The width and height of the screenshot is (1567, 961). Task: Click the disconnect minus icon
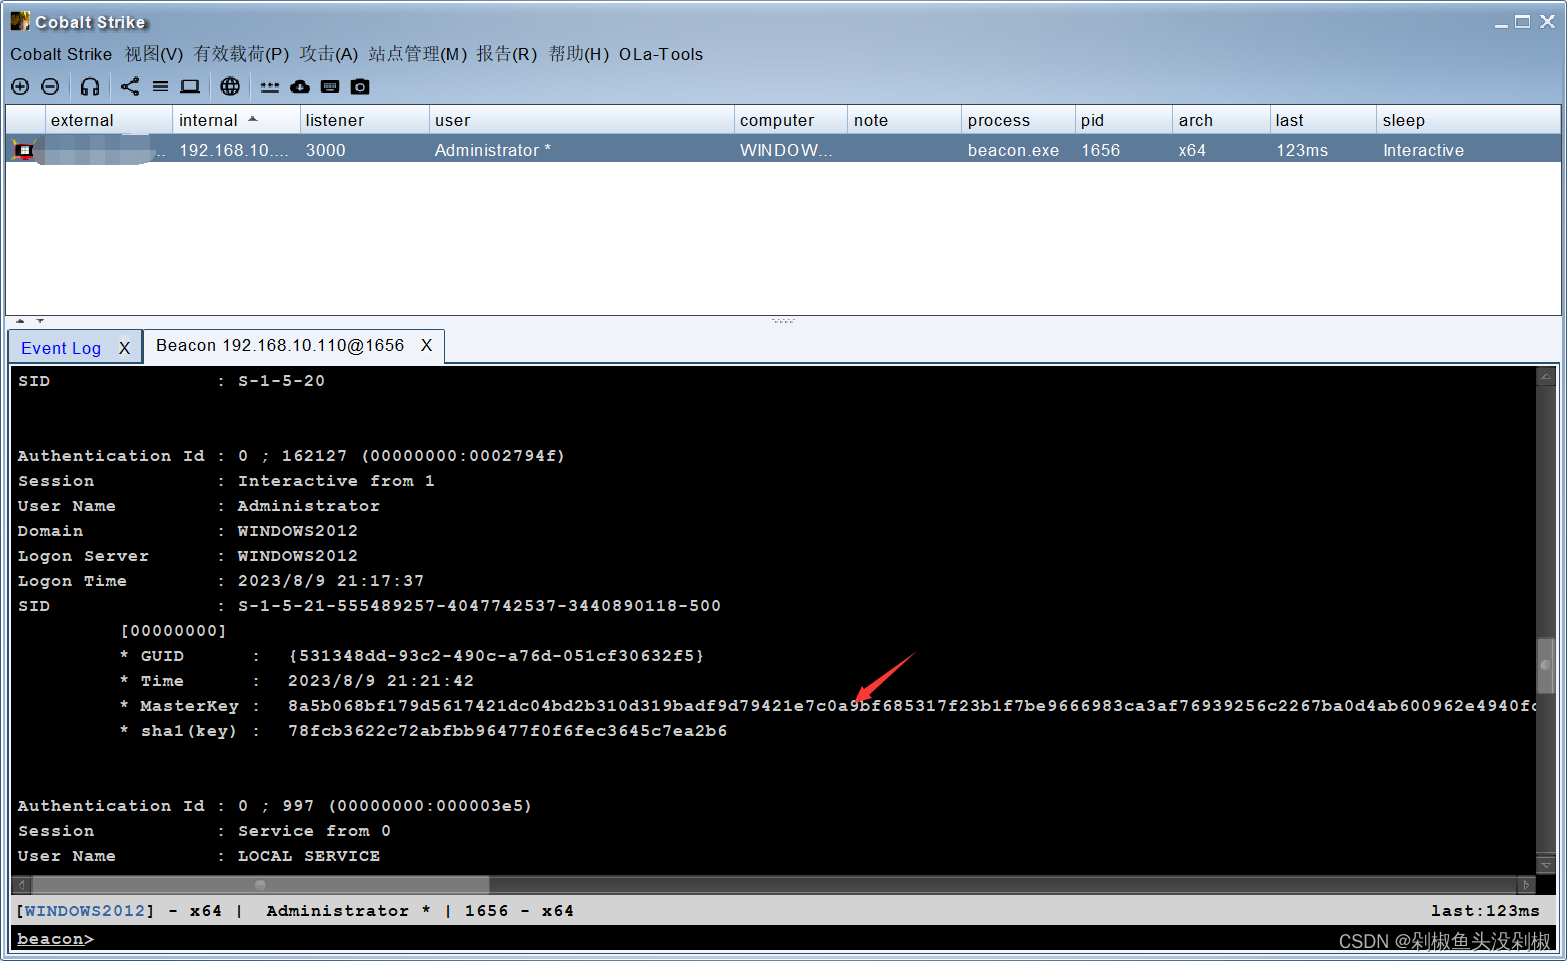[x=50, y=87]
